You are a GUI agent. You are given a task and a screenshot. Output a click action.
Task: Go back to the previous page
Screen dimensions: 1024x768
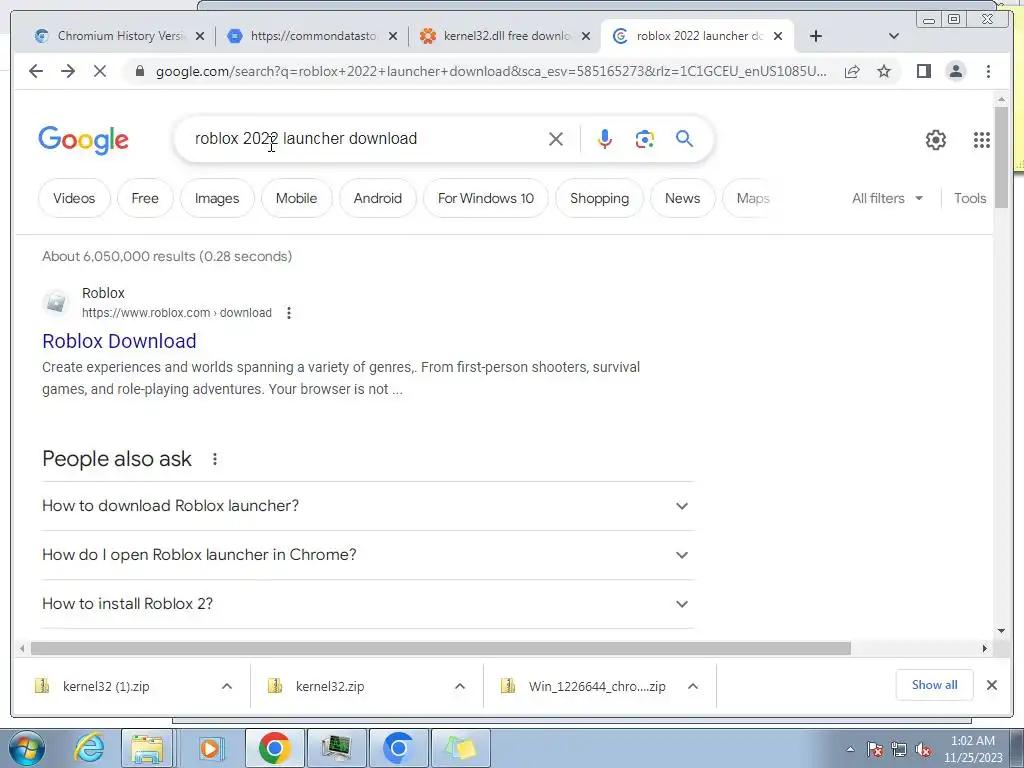tap(36, 71)
